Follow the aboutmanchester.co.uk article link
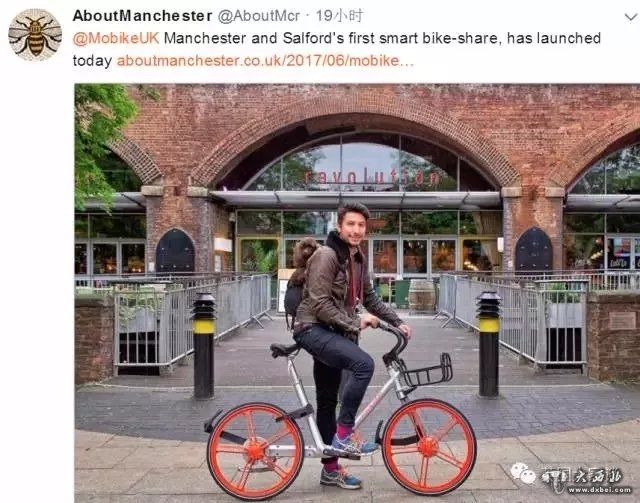Screen dimensions: 640x503 tap(265, 61)
